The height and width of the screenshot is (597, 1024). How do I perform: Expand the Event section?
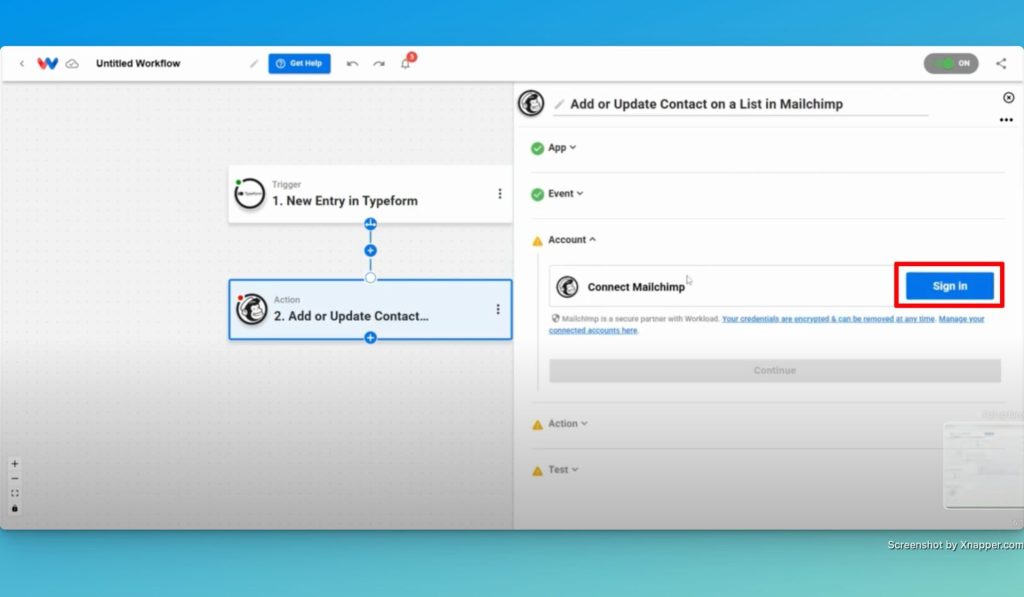tap(566, 193)
